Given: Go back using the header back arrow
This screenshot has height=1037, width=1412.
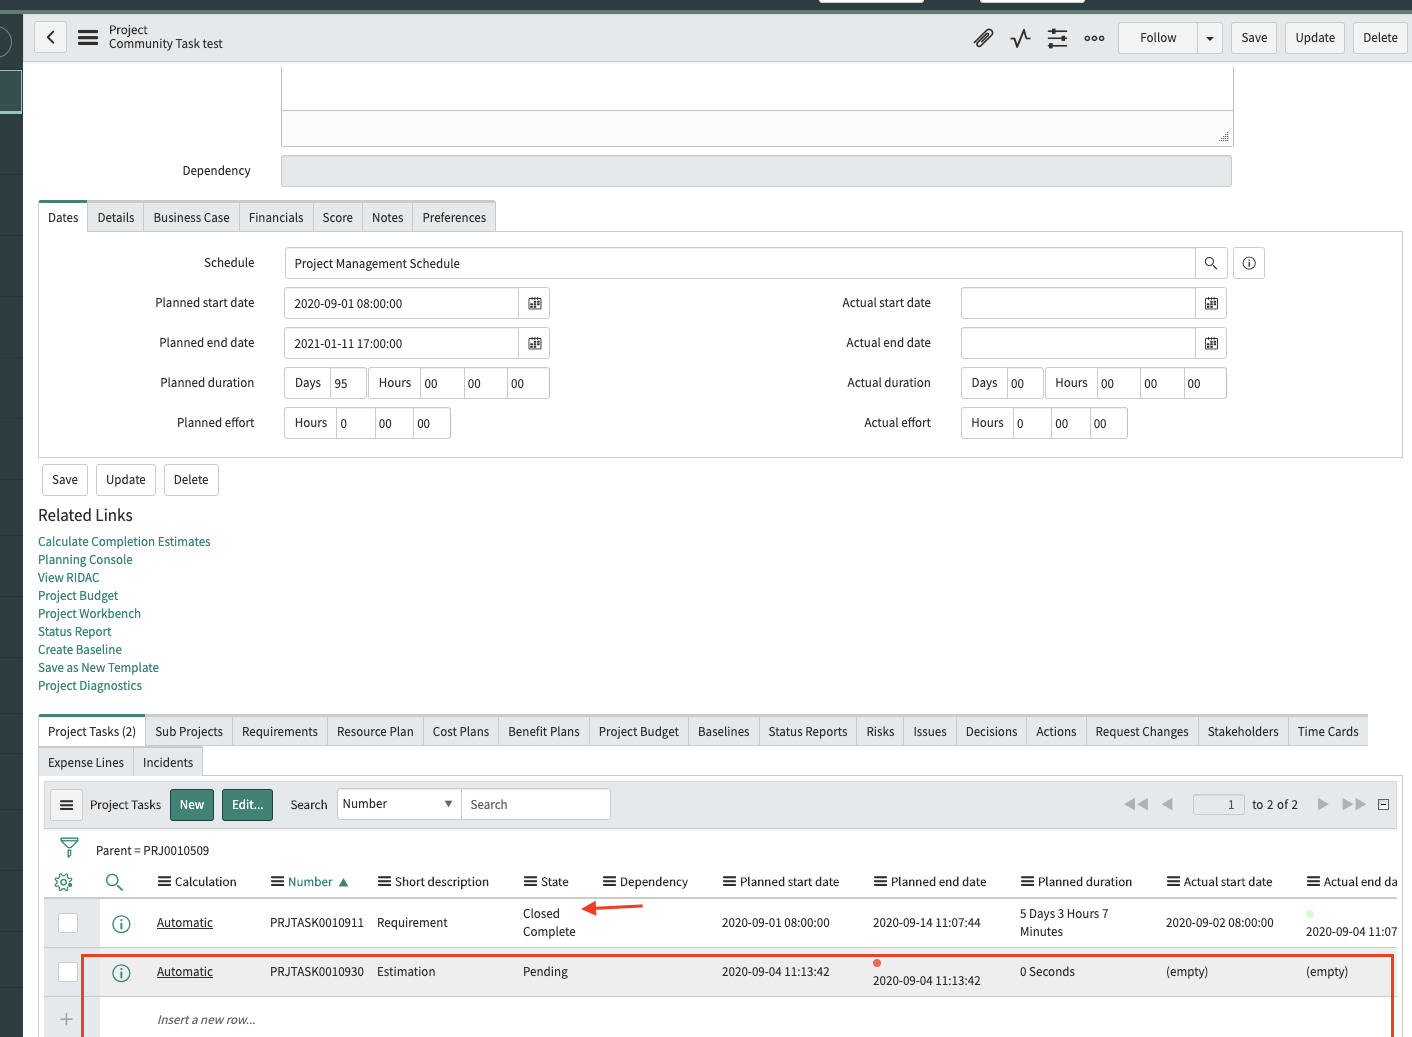Looking at the screenshot, I should pos(50,38).
